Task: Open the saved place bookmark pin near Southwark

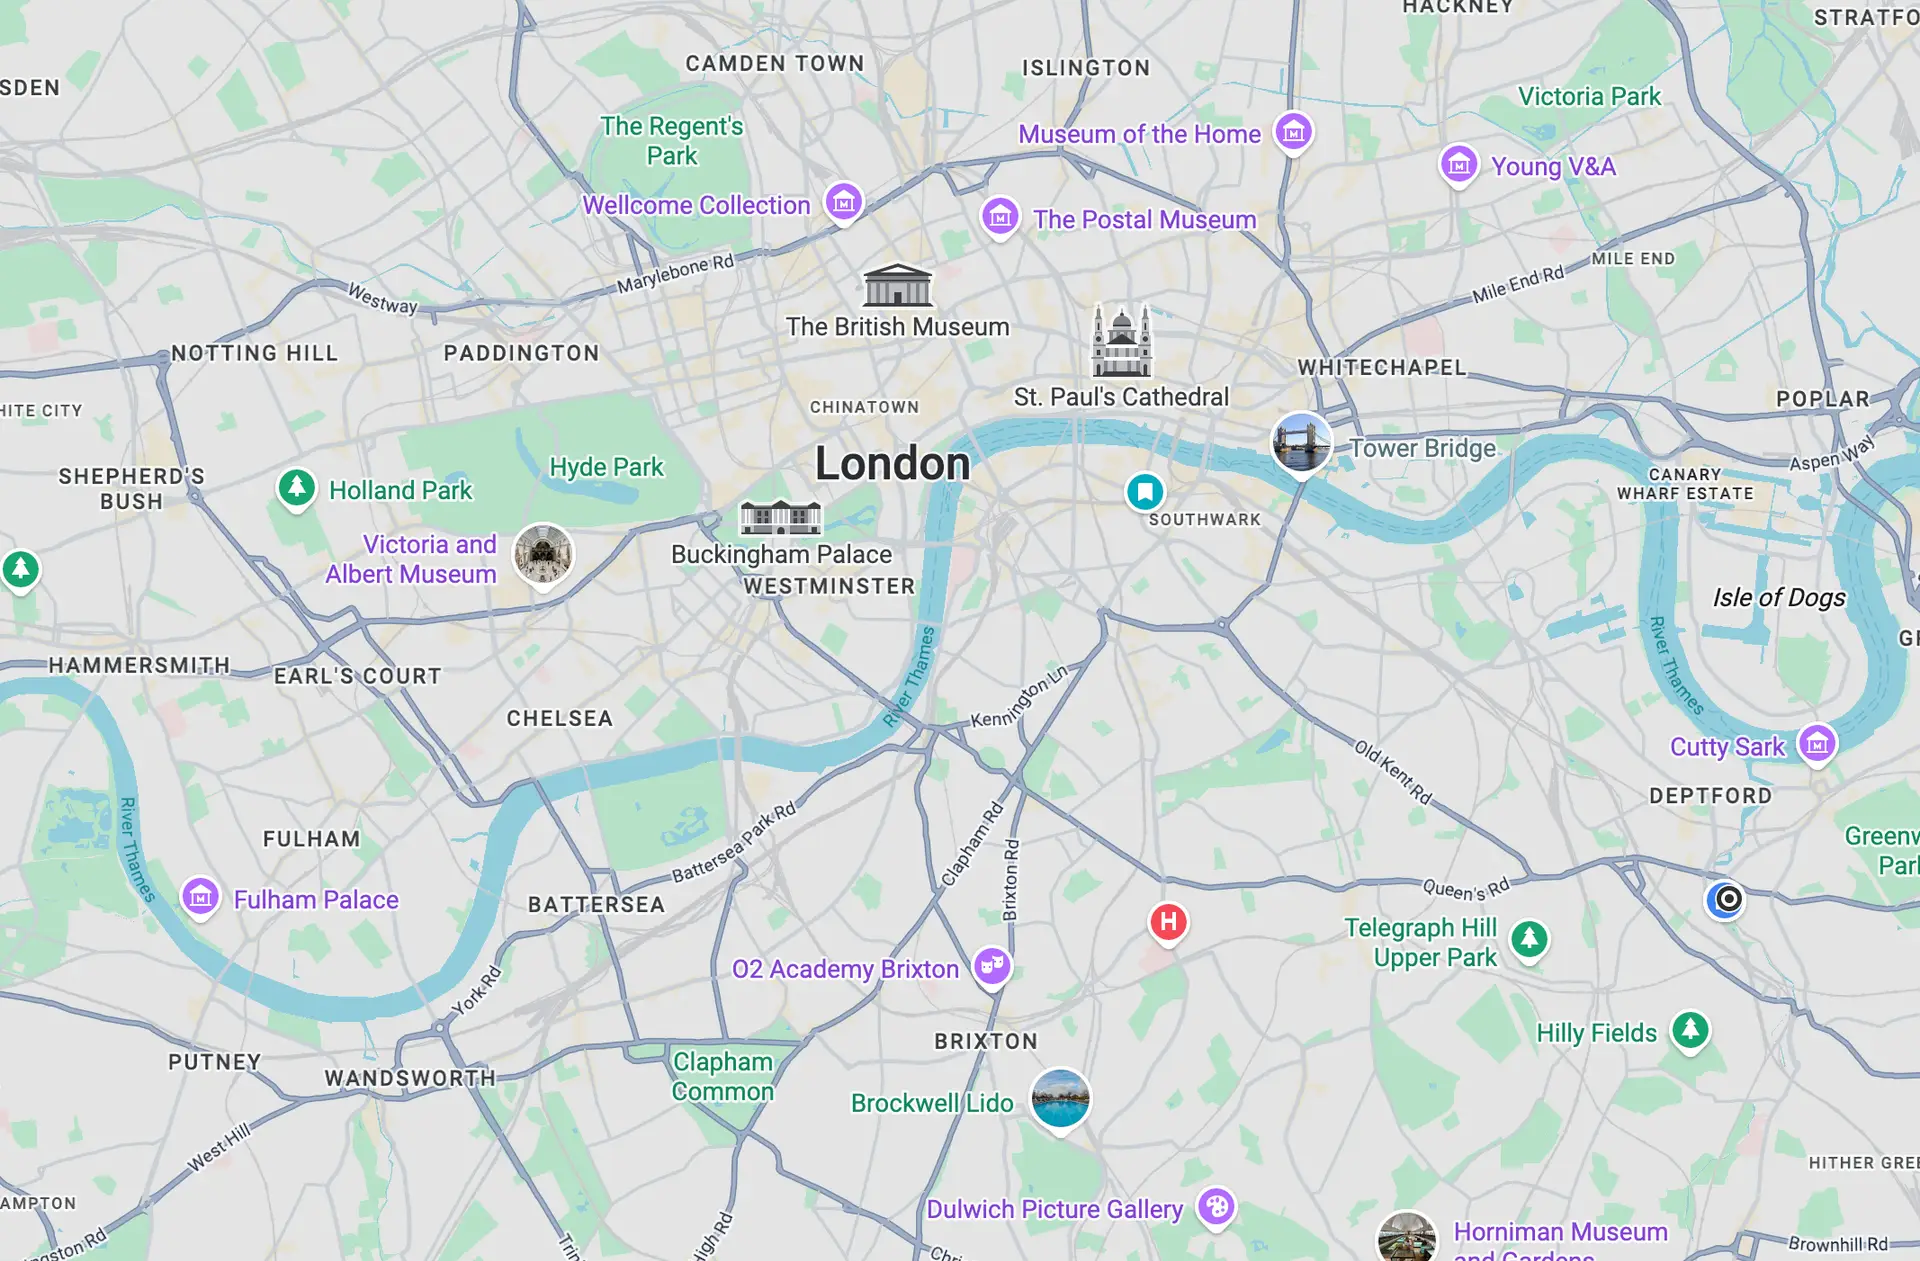Action: (x=1145, y=492)
